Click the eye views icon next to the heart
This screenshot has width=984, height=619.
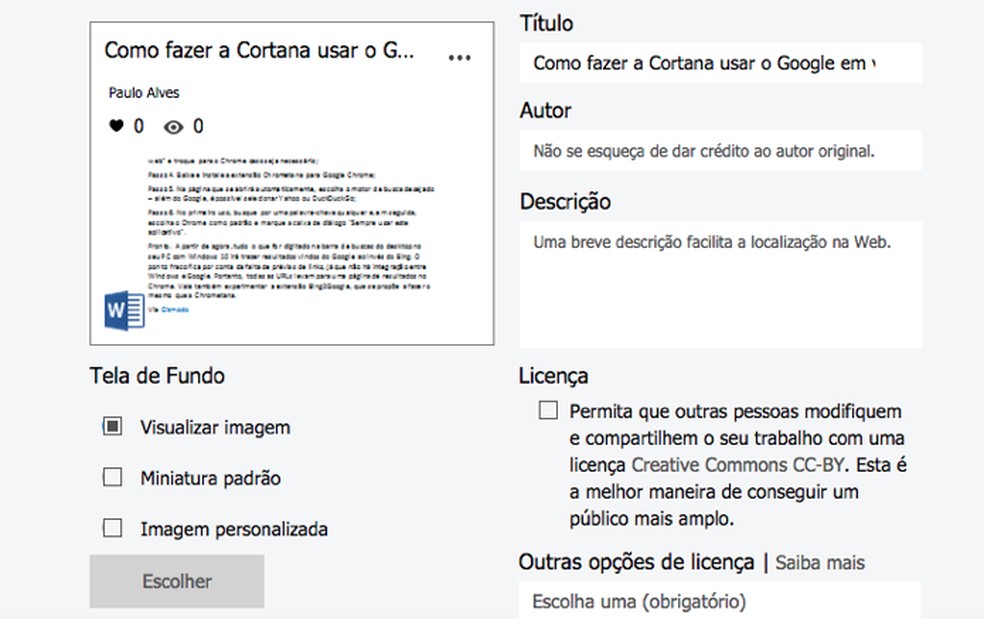pos(172,126)
